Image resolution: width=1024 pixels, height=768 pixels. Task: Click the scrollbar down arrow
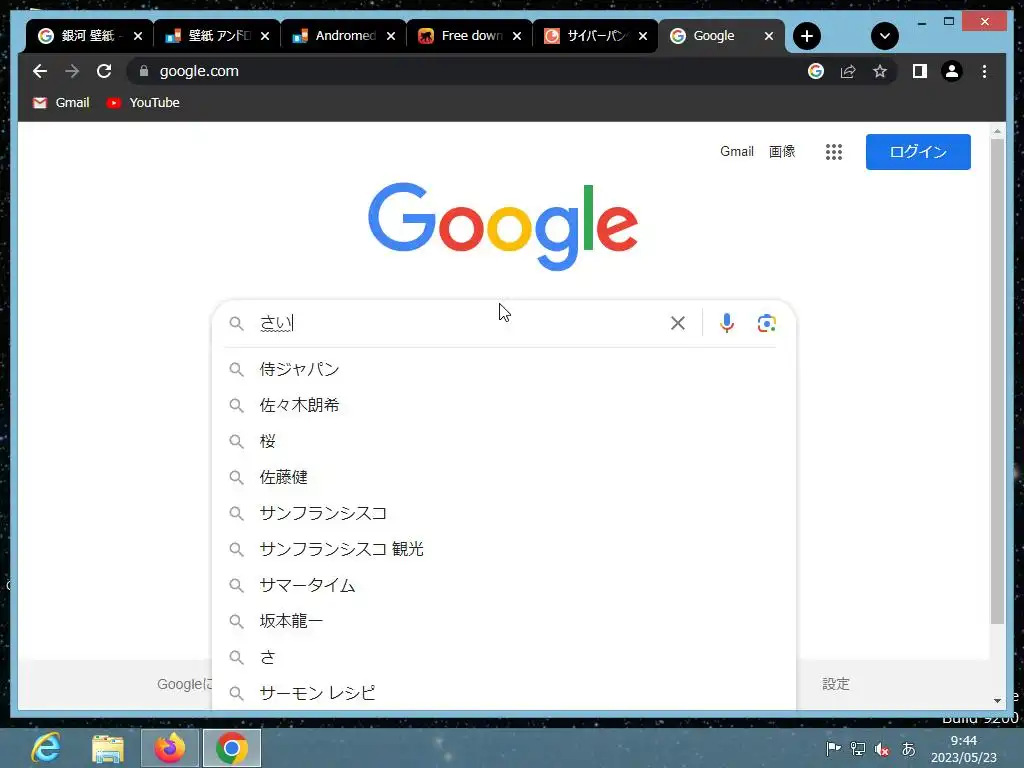point(997,701)
